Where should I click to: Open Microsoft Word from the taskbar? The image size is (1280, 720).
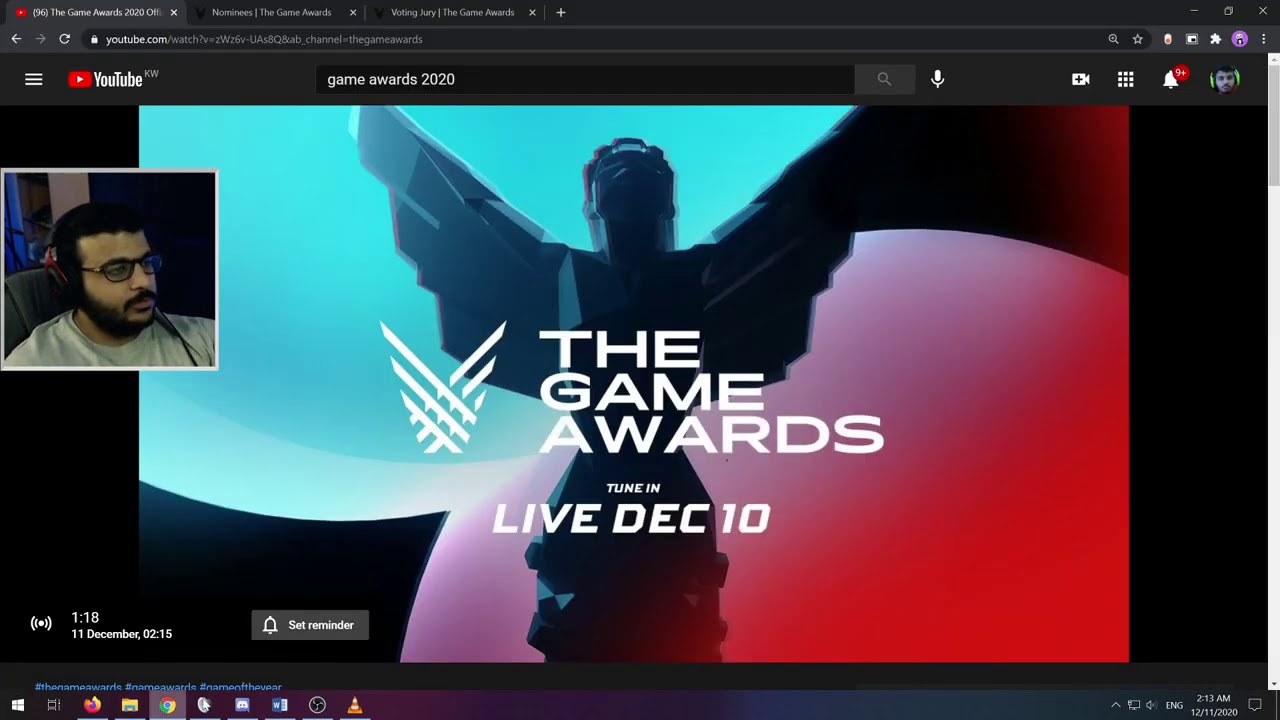[280, 705]
